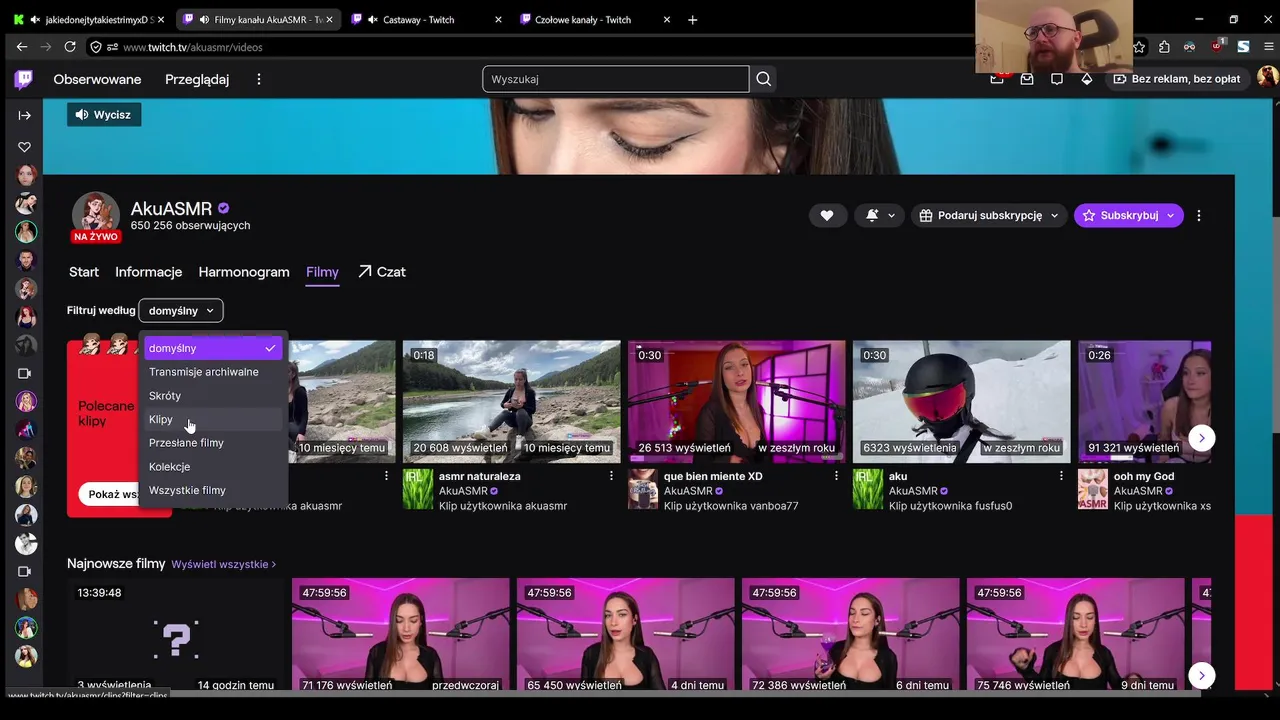Open the IRL category icon for asmr naturaleza
Screen dimensions: 1280x720
[418, 490]
